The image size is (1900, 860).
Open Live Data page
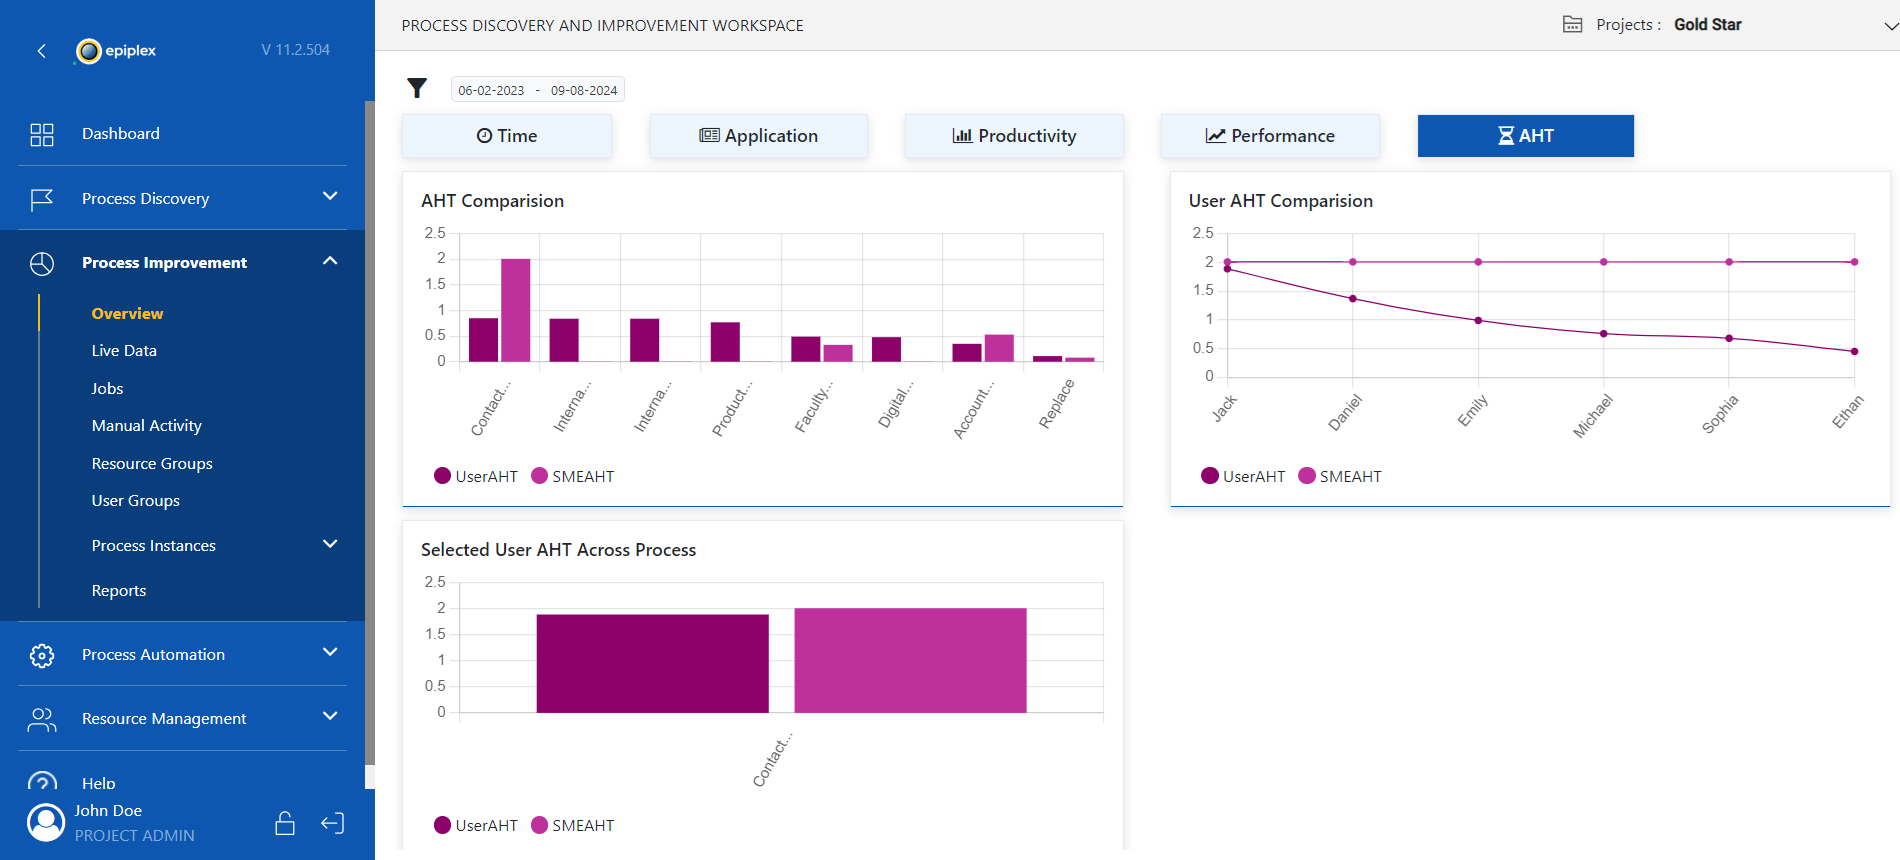(x=124, y=351)
